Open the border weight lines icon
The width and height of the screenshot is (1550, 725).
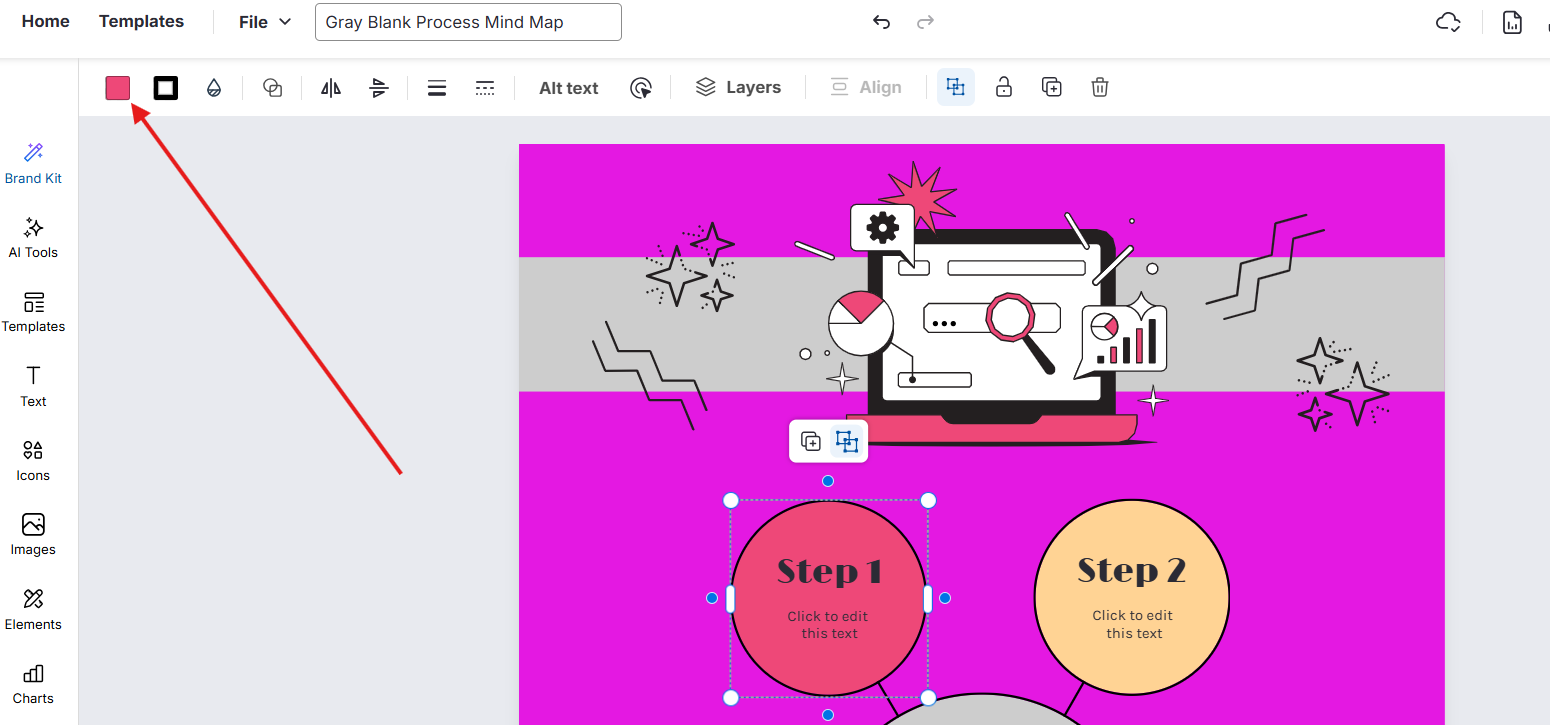coord(436,88)
